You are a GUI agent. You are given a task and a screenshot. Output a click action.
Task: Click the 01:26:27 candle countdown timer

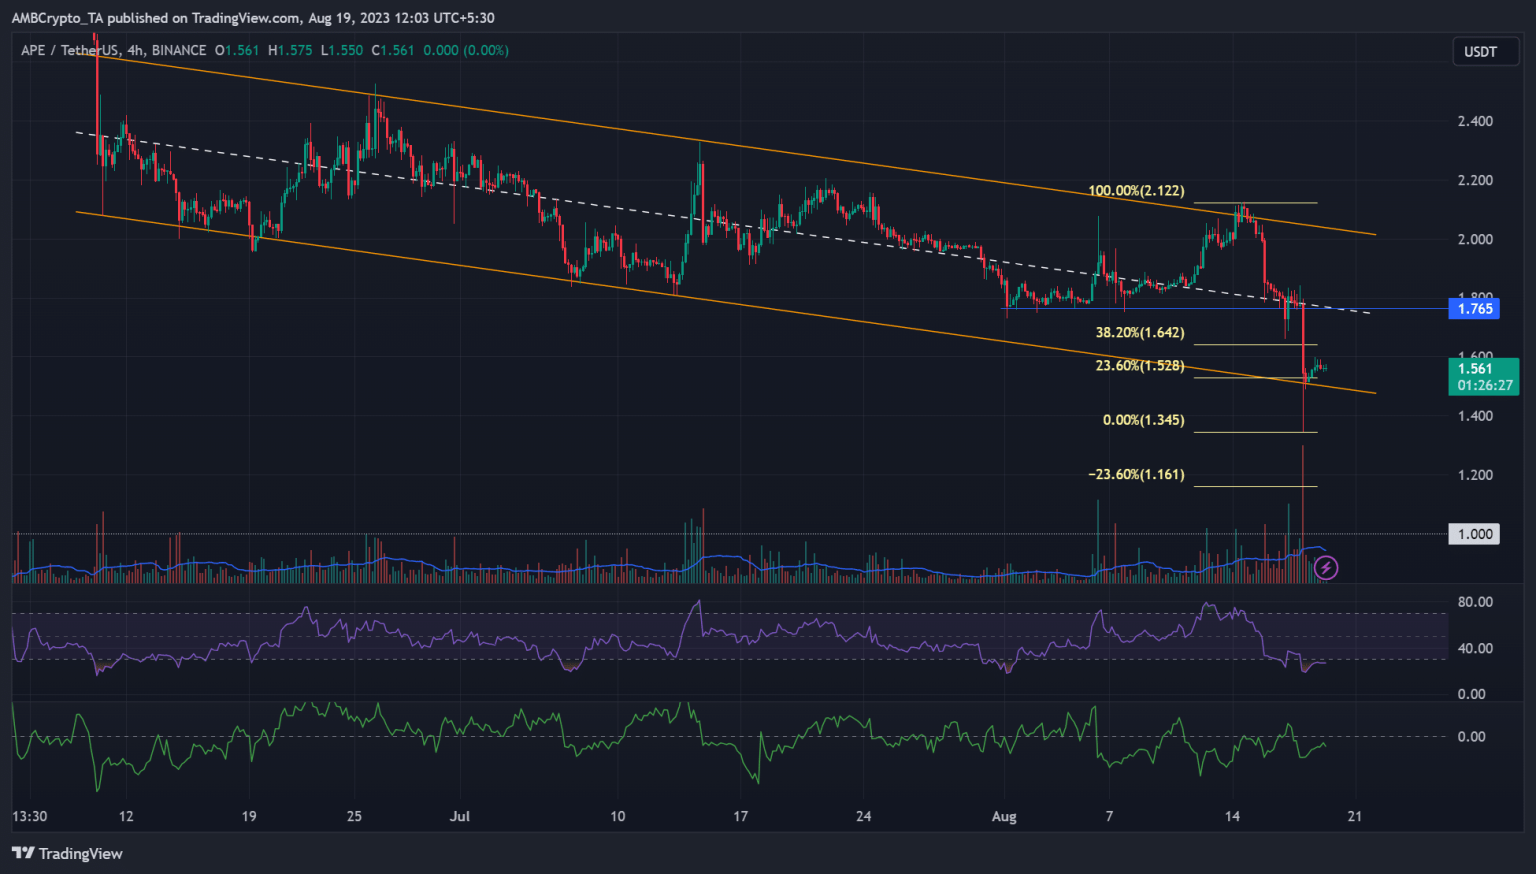1483,383
